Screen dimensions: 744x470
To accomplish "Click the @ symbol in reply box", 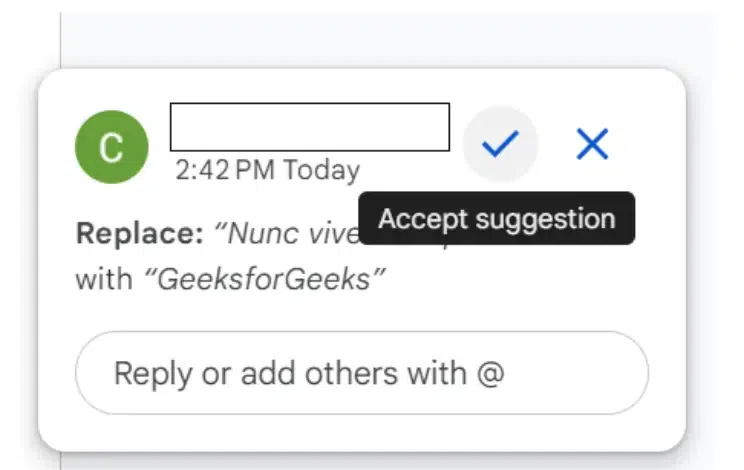I will [x=490, y=373].
